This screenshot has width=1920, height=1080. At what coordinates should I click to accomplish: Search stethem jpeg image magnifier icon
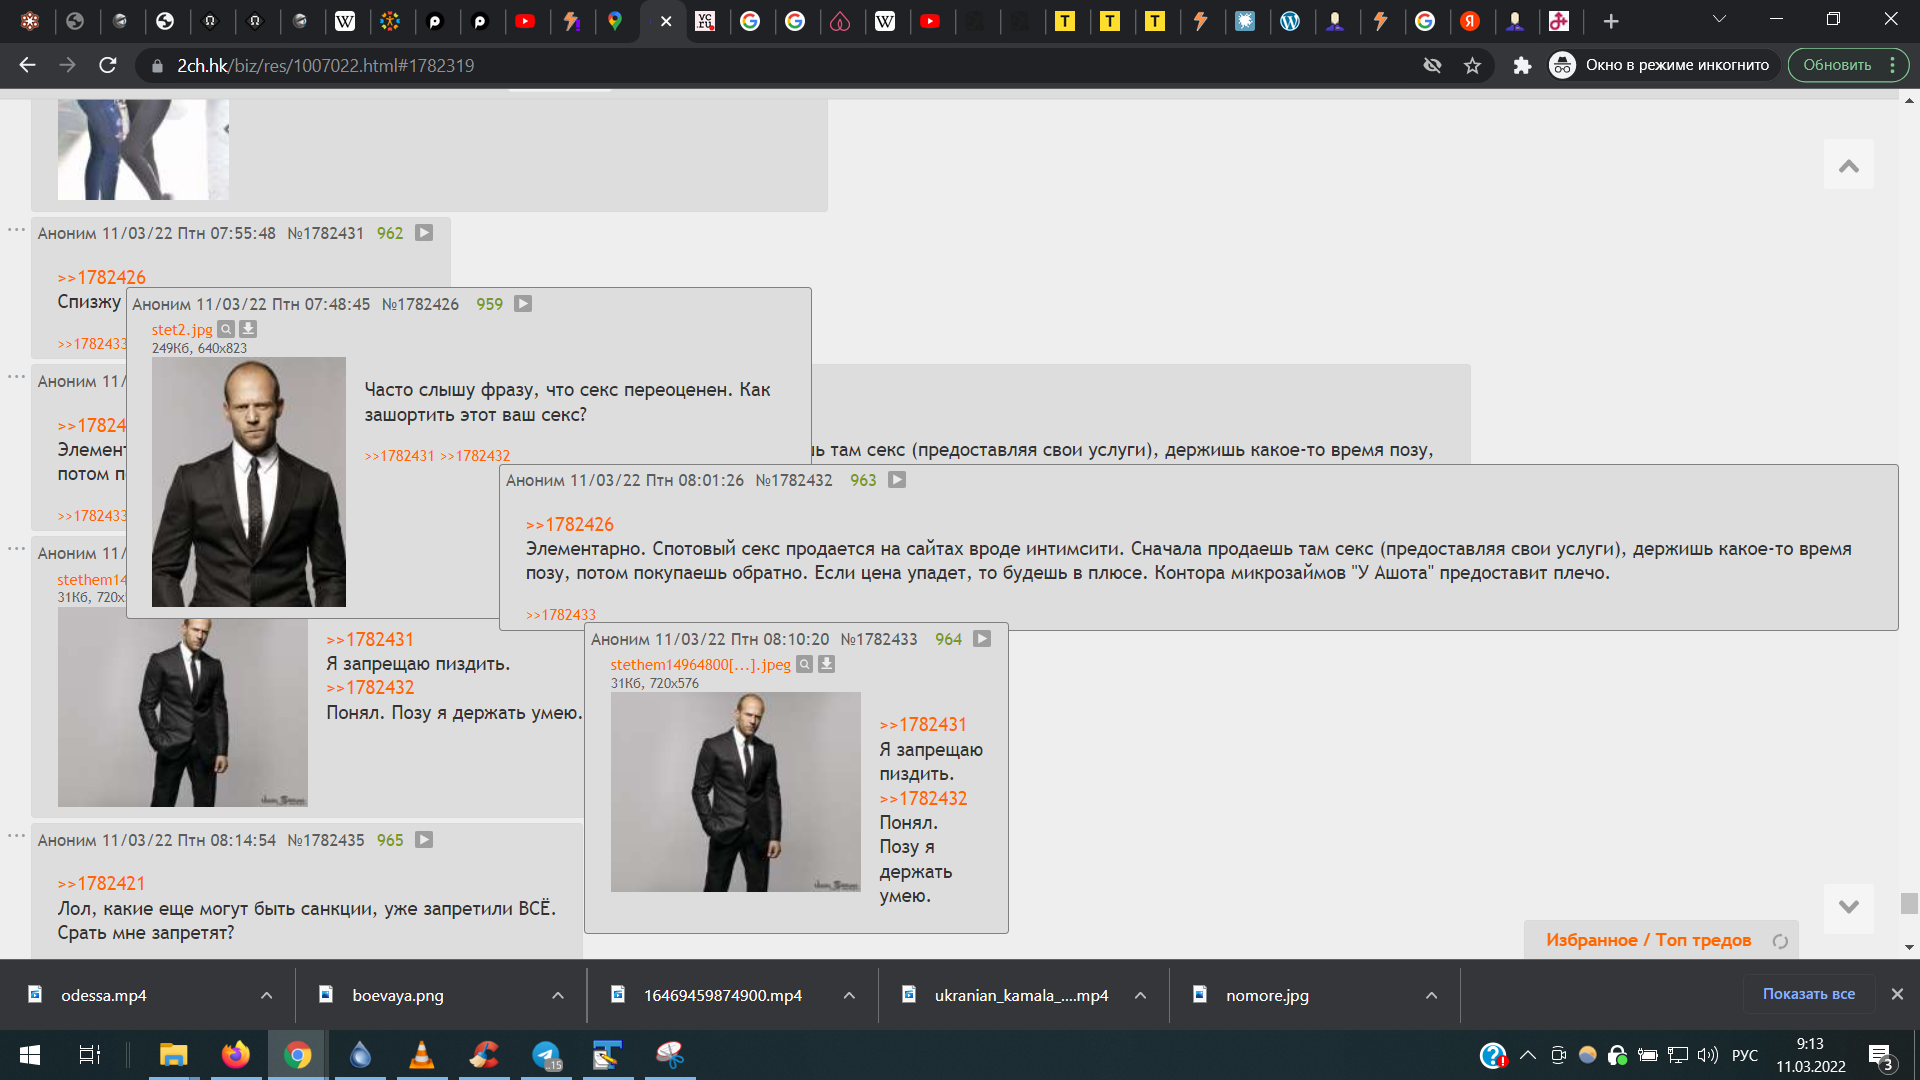tap(804, 664)
